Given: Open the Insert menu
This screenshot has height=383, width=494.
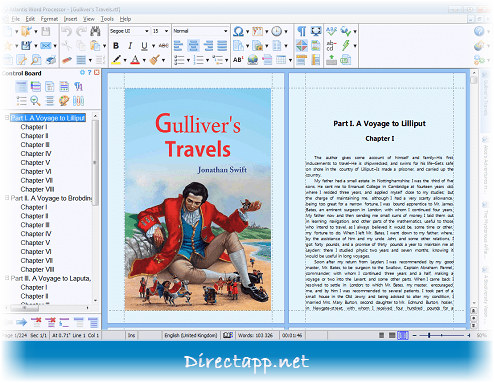Looking at the screenshot, I should coord(70,19).
